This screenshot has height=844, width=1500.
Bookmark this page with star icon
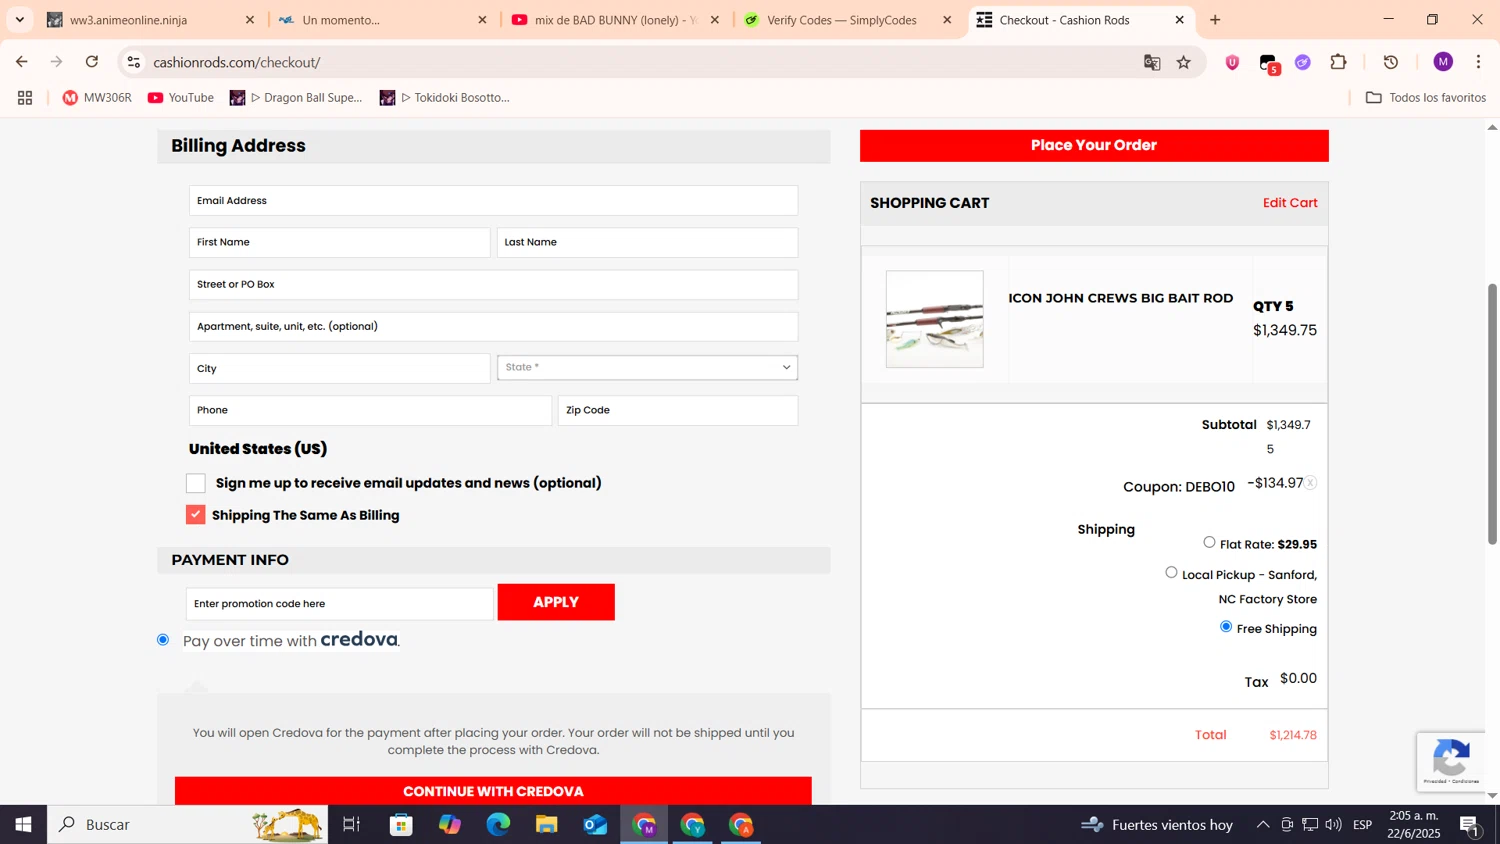[x=1184, y=62]
